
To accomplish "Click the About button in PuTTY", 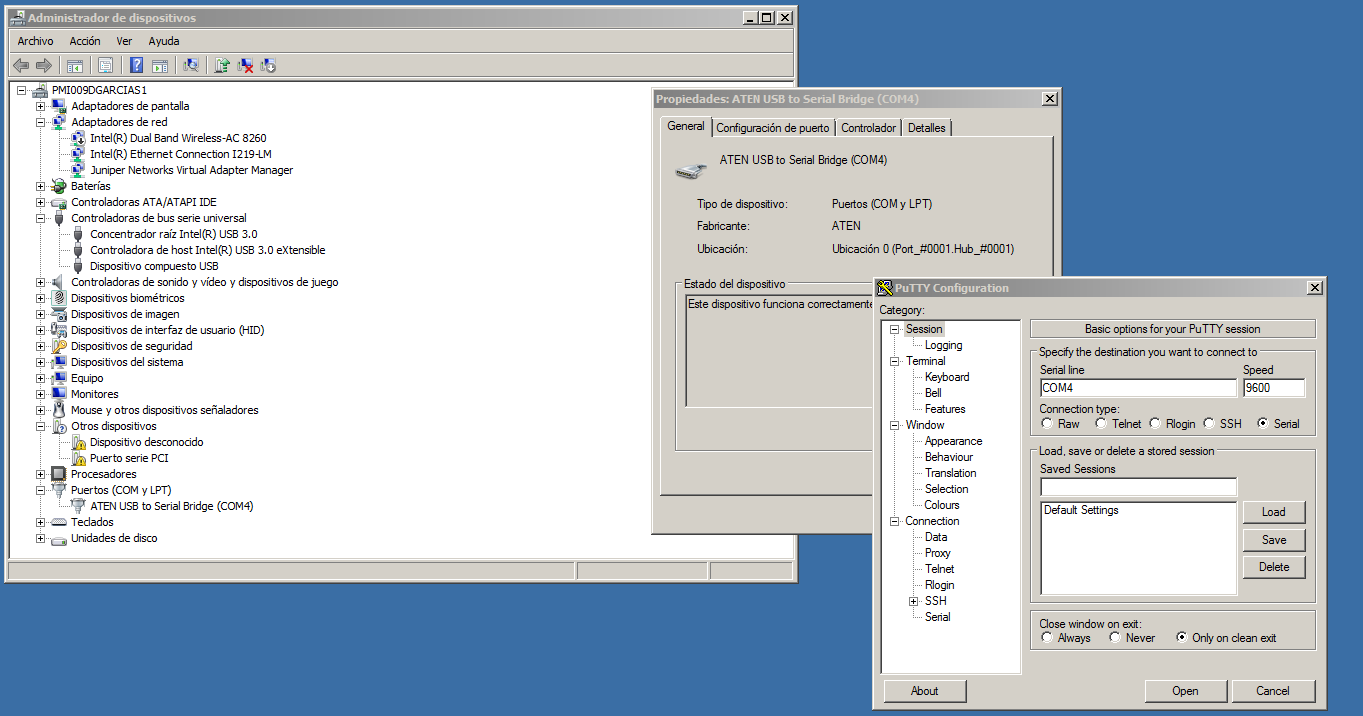I will pos(923,691).
